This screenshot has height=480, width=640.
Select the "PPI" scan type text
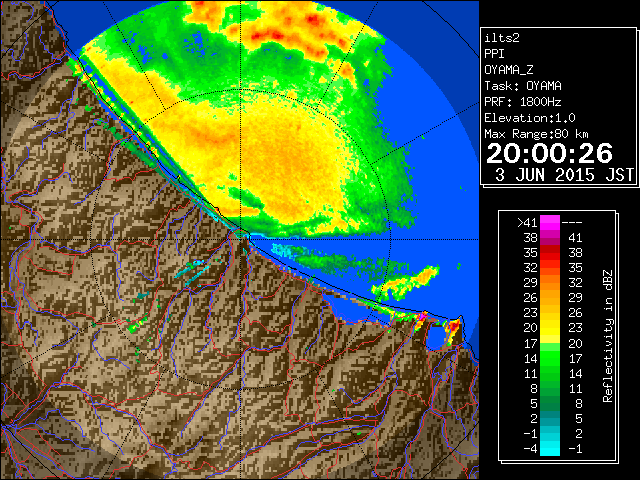[494, 54]
